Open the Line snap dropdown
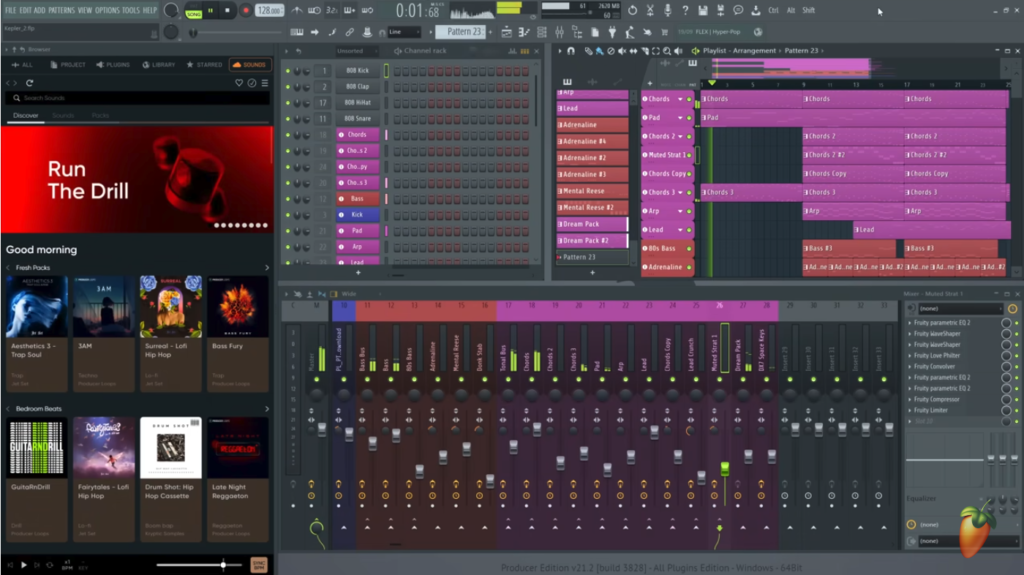 404,32
